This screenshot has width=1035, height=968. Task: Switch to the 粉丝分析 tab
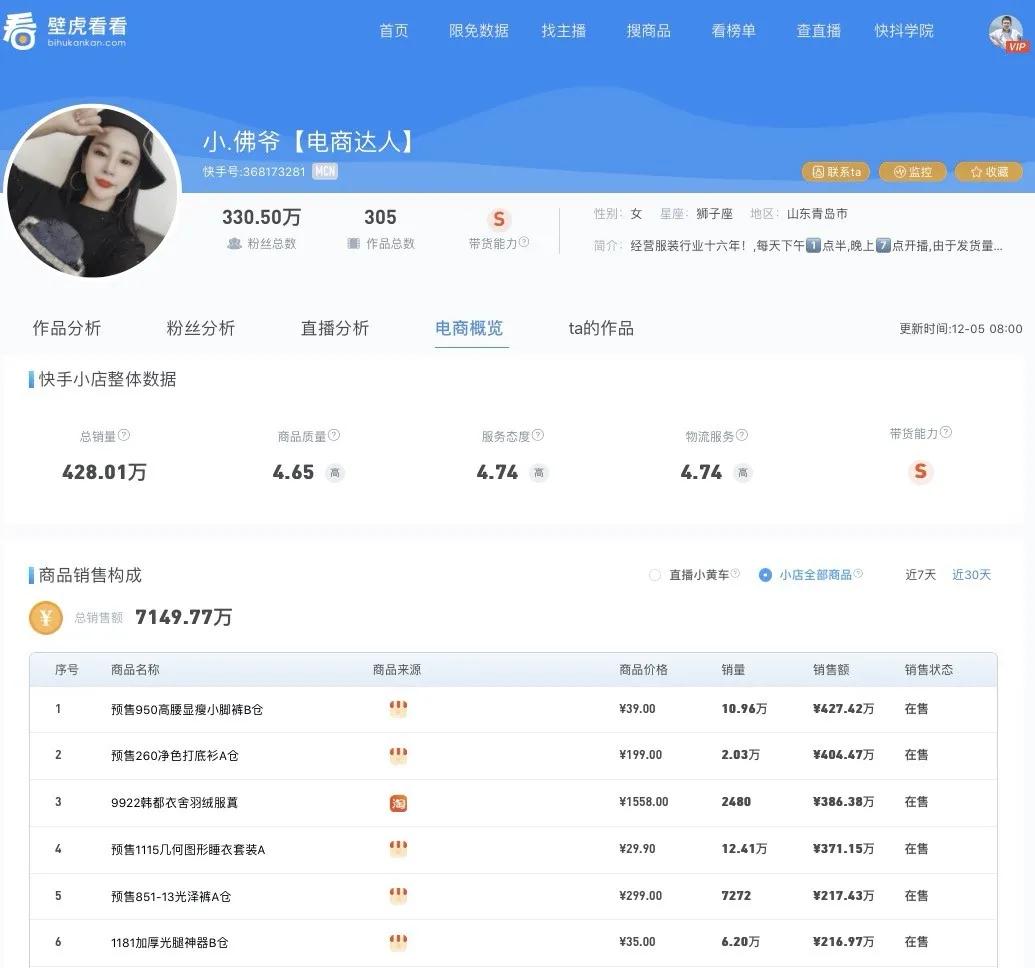(200, 328)
